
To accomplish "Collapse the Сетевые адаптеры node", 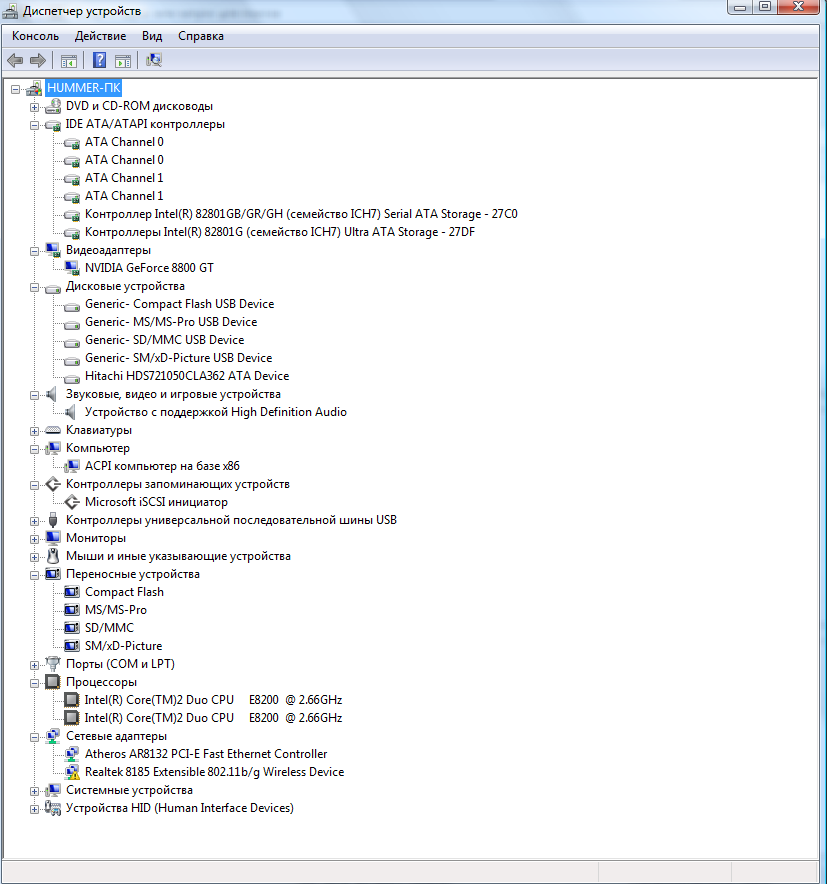I will [x=34, y=737].
